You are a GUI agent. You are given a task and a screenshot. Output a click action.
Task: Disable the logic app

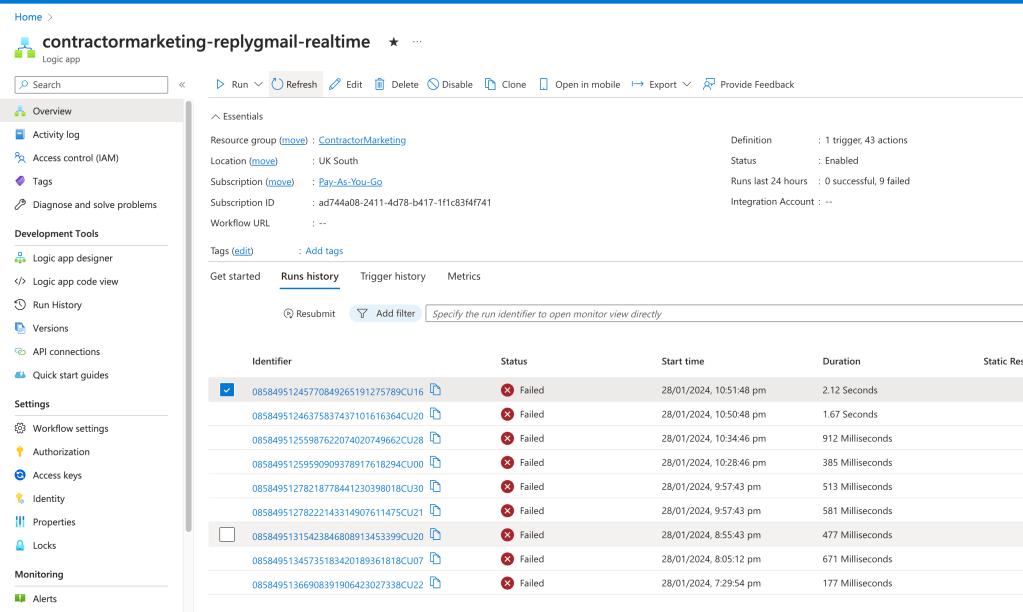(x=450, y=84)
